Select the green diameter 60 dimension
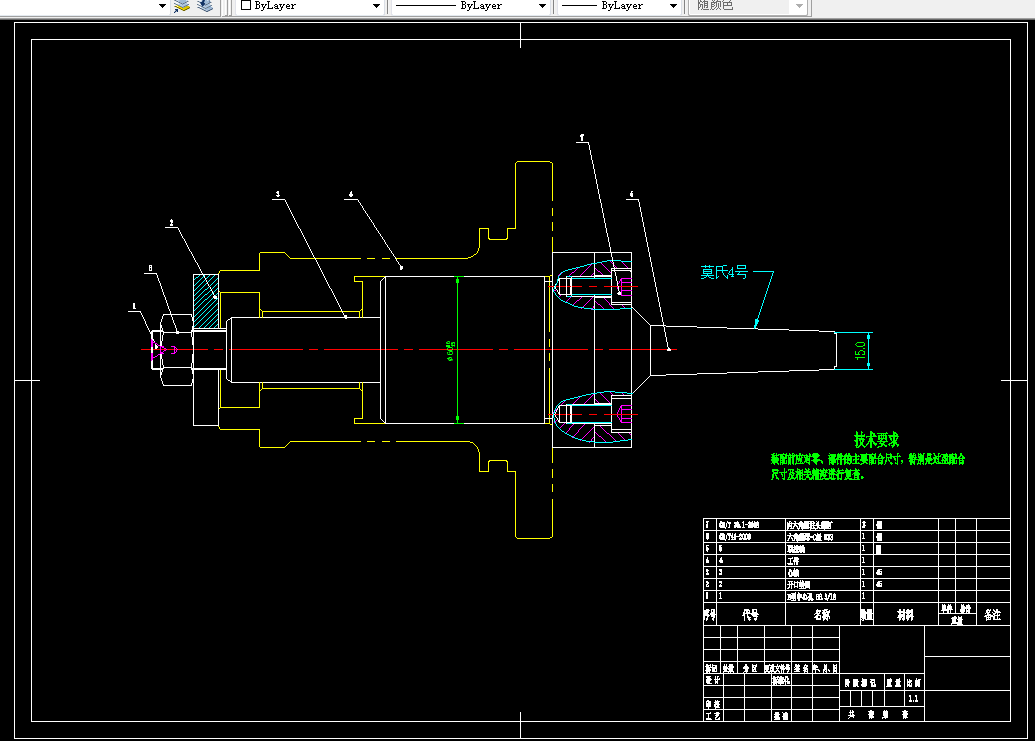This screenshot has width=1035, height=741. pos(454,350)
